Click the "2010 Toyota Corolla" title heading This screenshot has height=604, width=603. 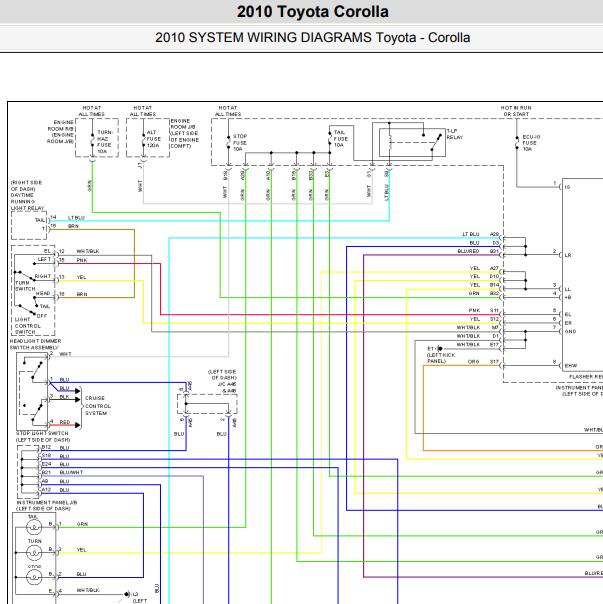(312, 12)
